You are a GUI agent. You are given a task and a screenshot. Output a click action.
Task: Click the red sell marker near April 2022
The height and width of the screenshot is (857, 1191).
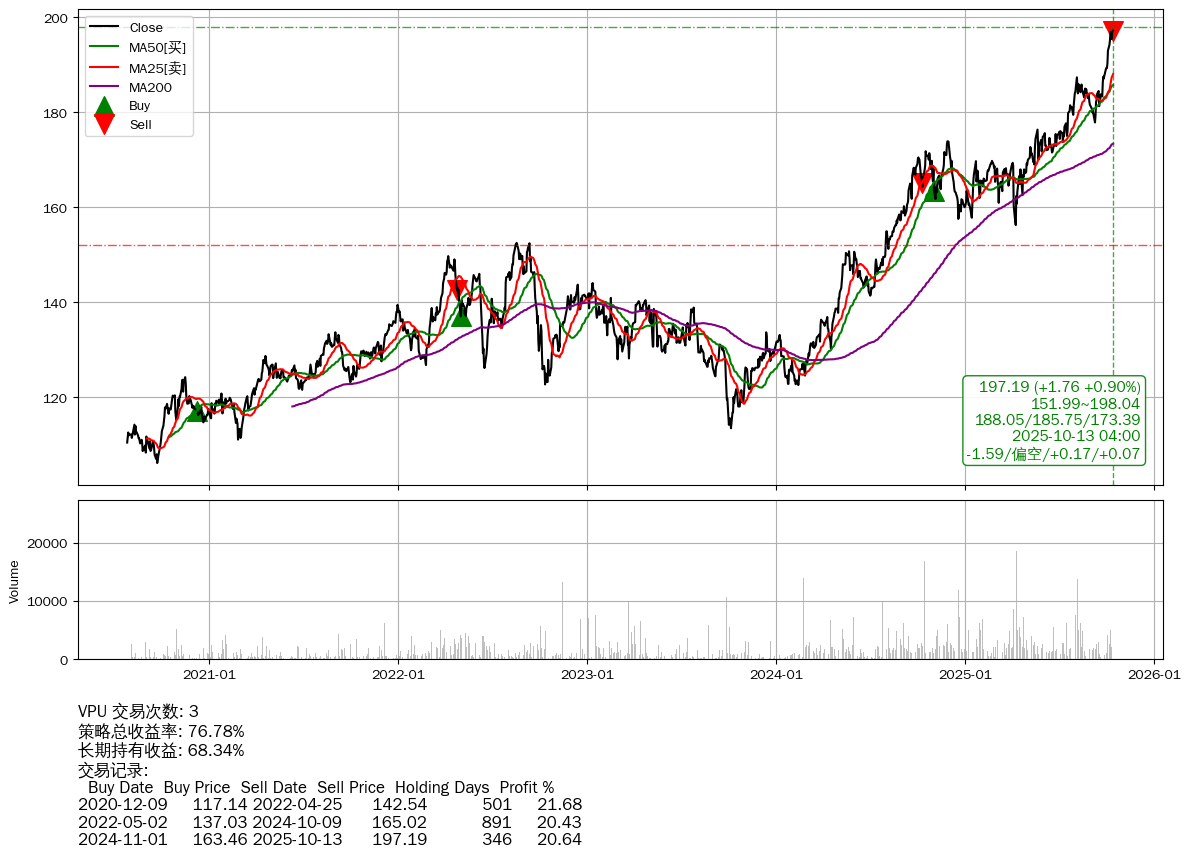457,289
